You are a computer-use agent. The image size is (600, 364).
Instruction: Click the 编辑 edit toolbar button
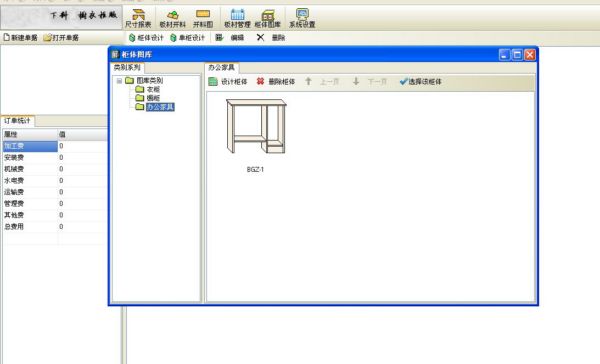[x=230, y=38]
